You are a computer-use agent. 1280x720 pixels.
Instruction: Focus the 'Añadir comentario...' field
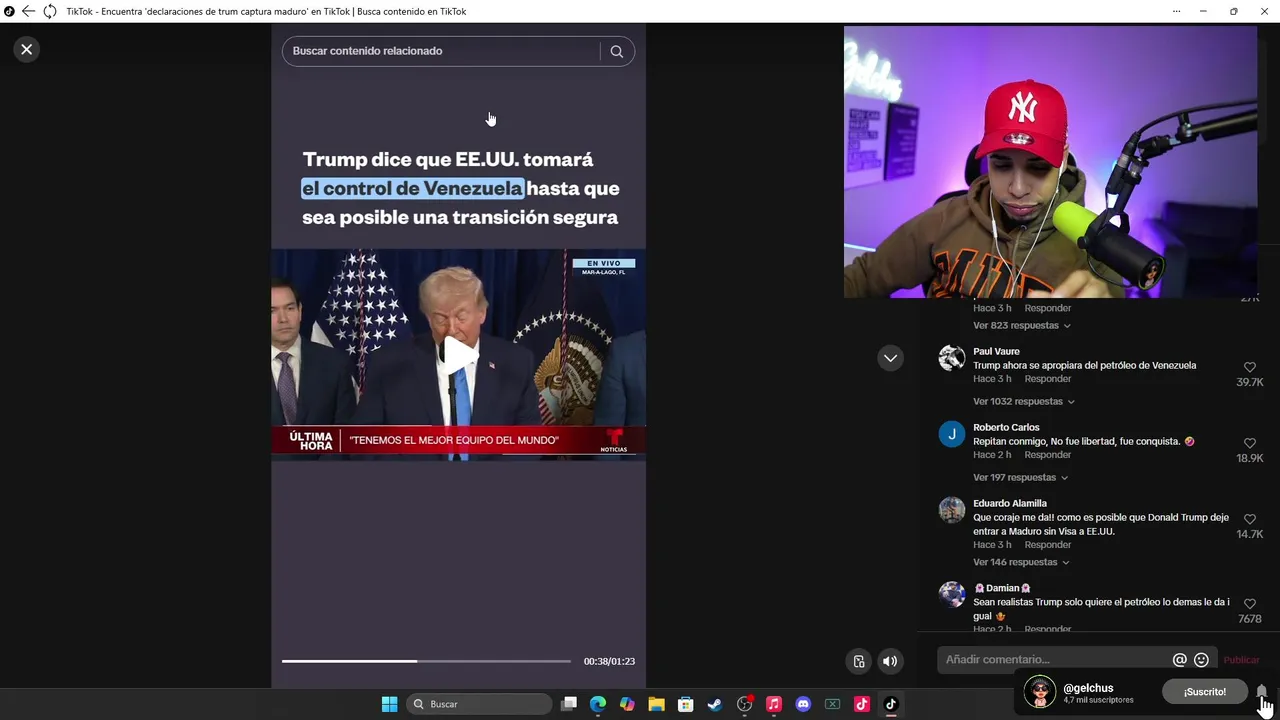[x=1055, y=660]
